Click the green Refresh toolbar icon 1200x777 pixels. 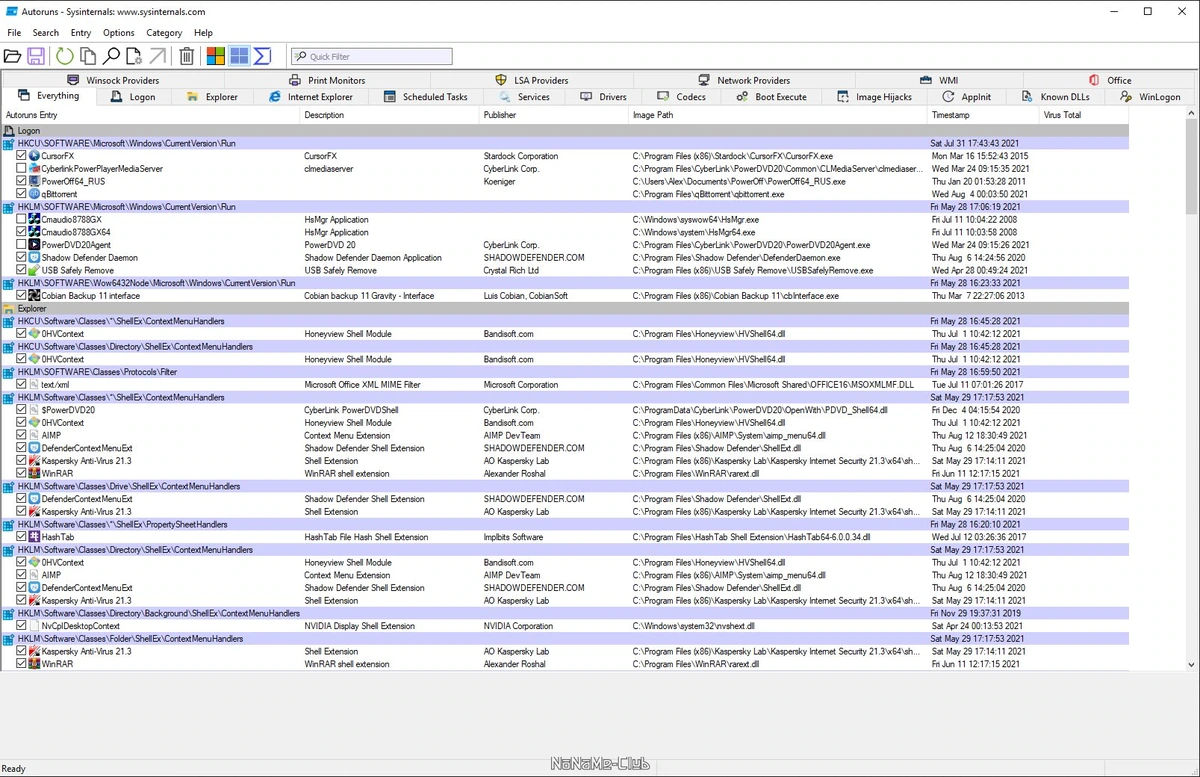(64, 57)
